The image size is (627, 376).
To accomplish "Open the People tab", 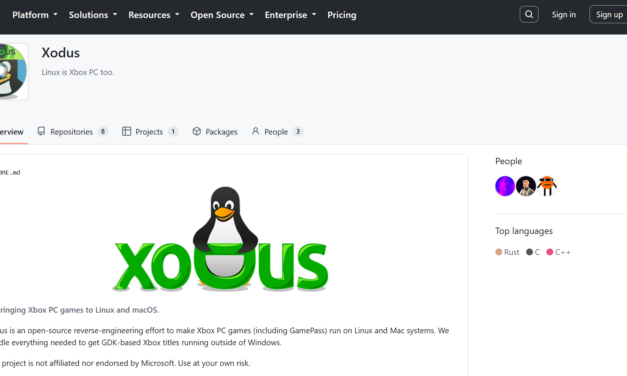I will click(277, 132).
